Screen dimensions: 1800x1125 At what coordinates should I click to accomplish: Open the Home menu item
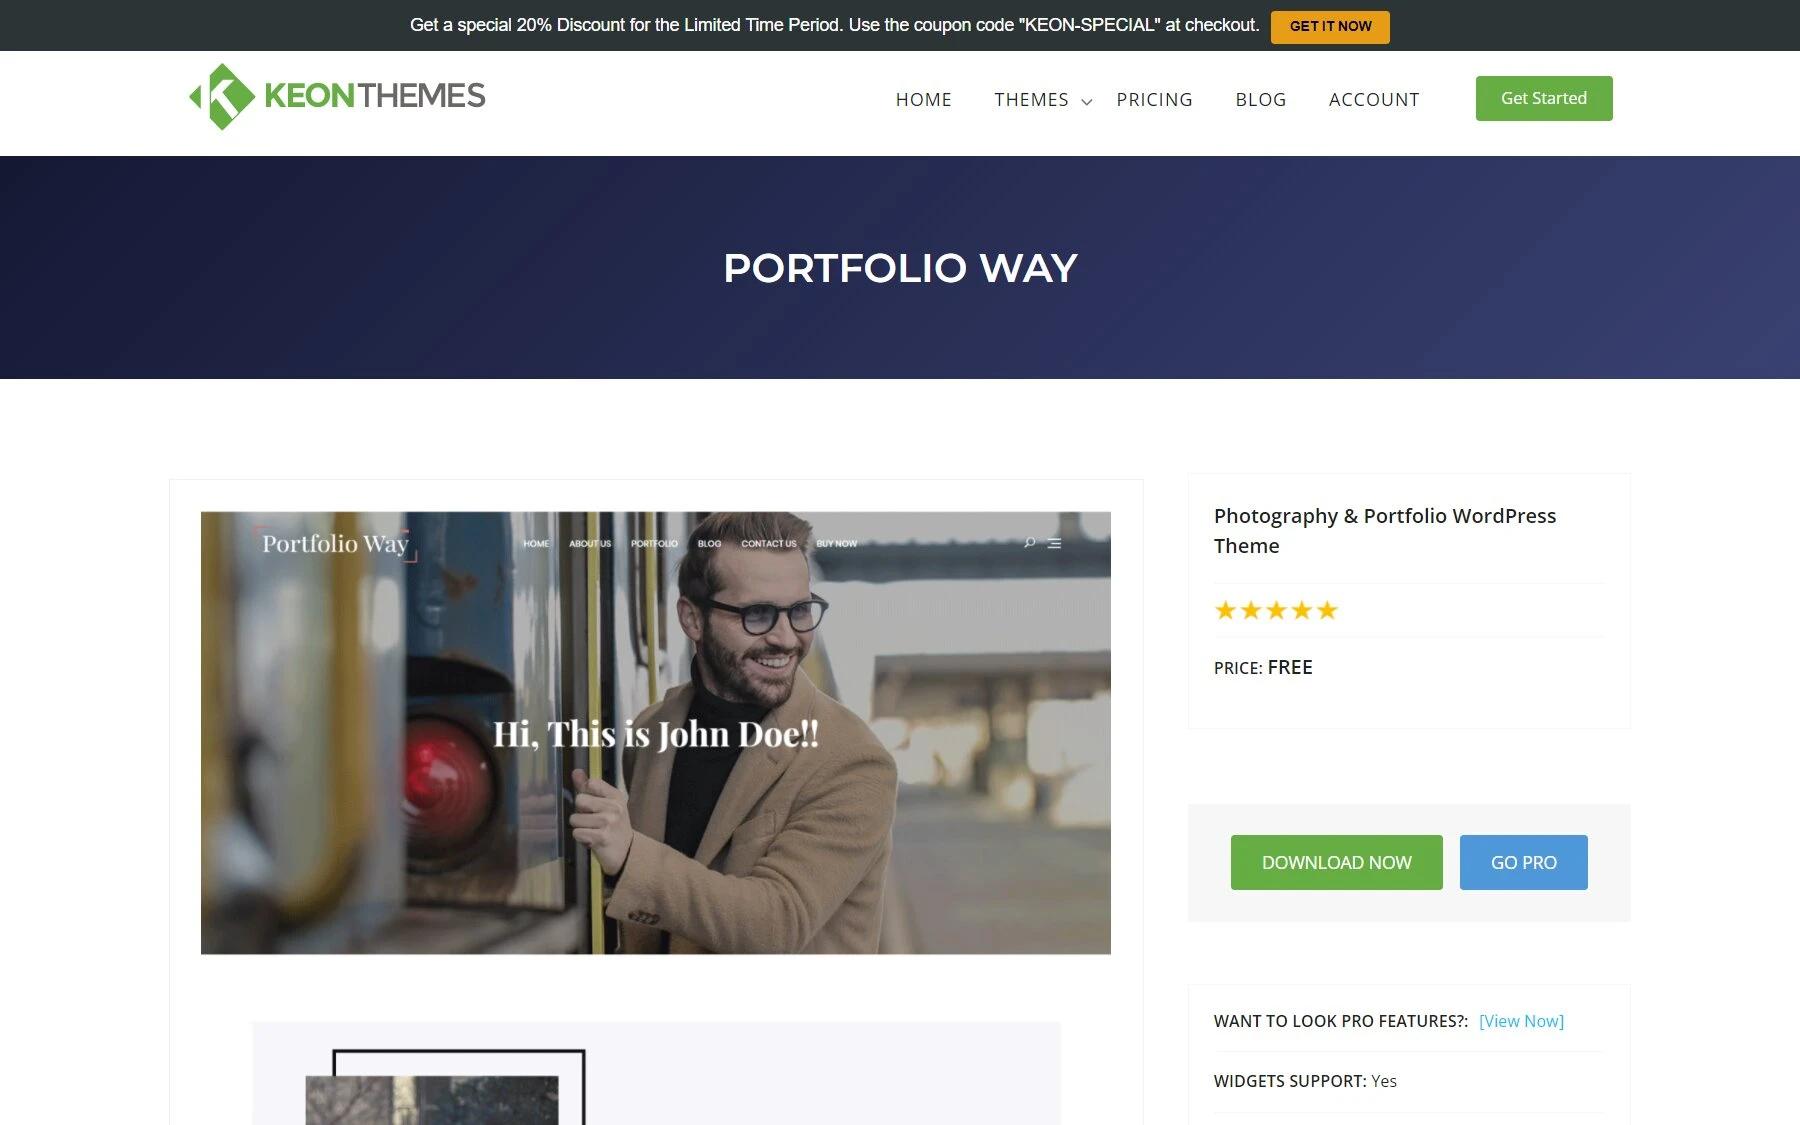(923, 99)
